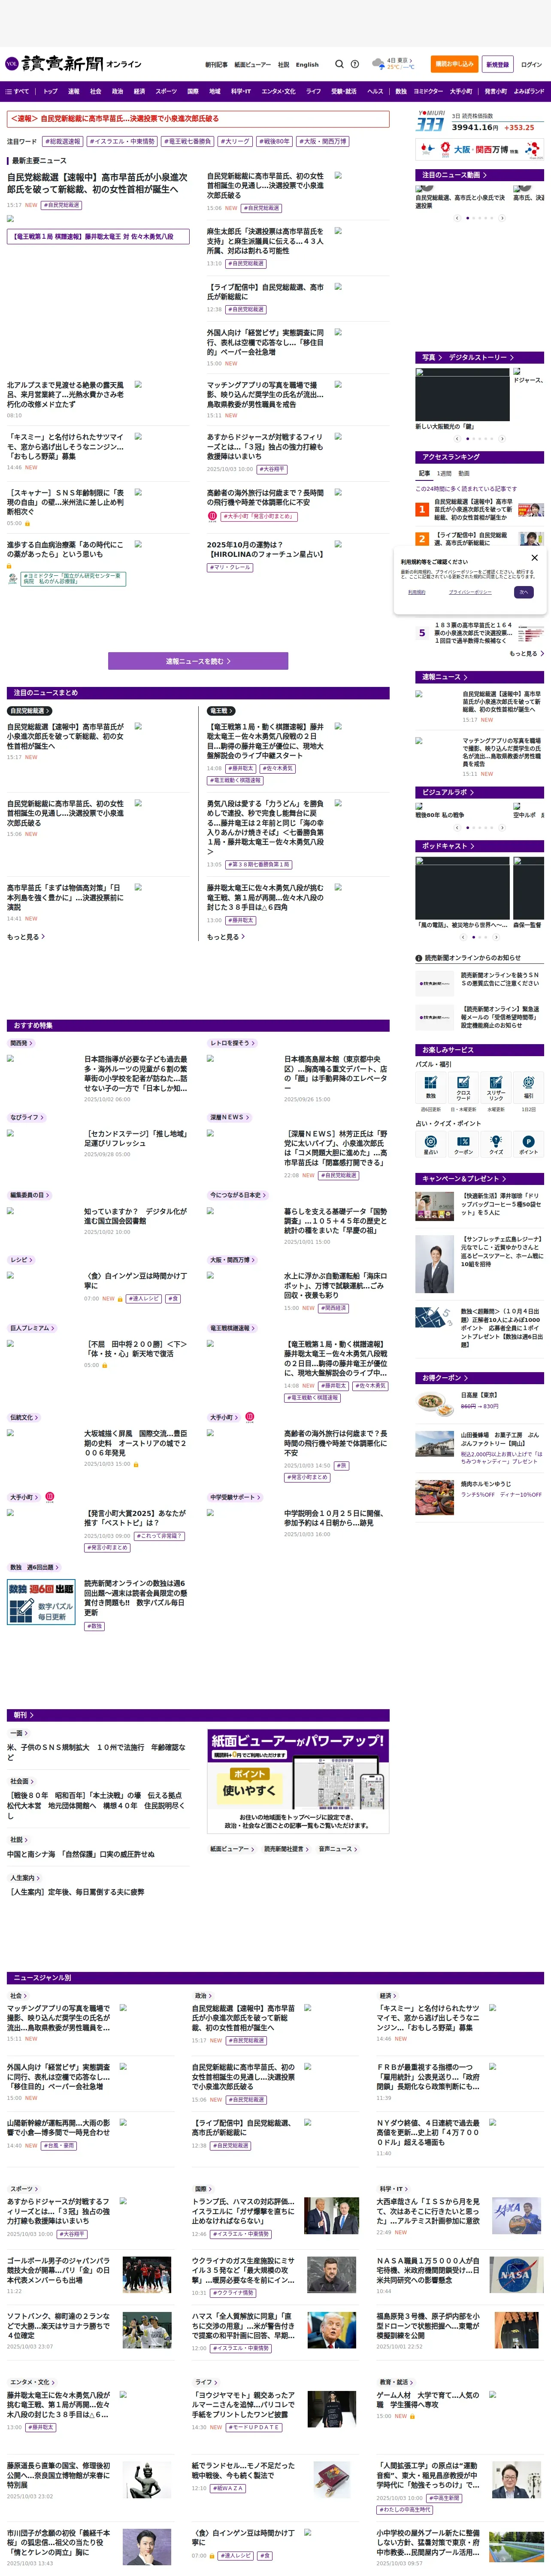This screenshot has width=551, height=2576.
Task: Click the #総裁選速報 hot keyword tag
Action: [63, 141]
